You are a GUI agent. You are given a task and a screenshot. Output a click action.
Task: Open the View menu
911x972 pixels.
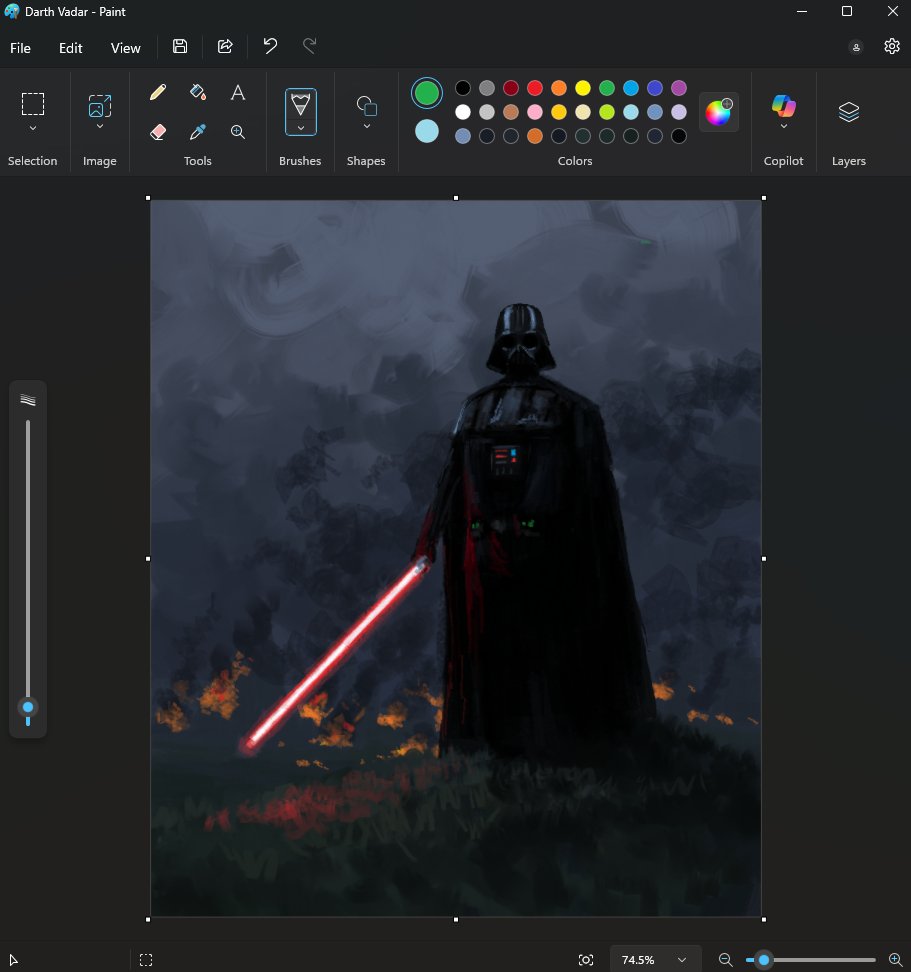pyautogui.click(x=125, y=47)
